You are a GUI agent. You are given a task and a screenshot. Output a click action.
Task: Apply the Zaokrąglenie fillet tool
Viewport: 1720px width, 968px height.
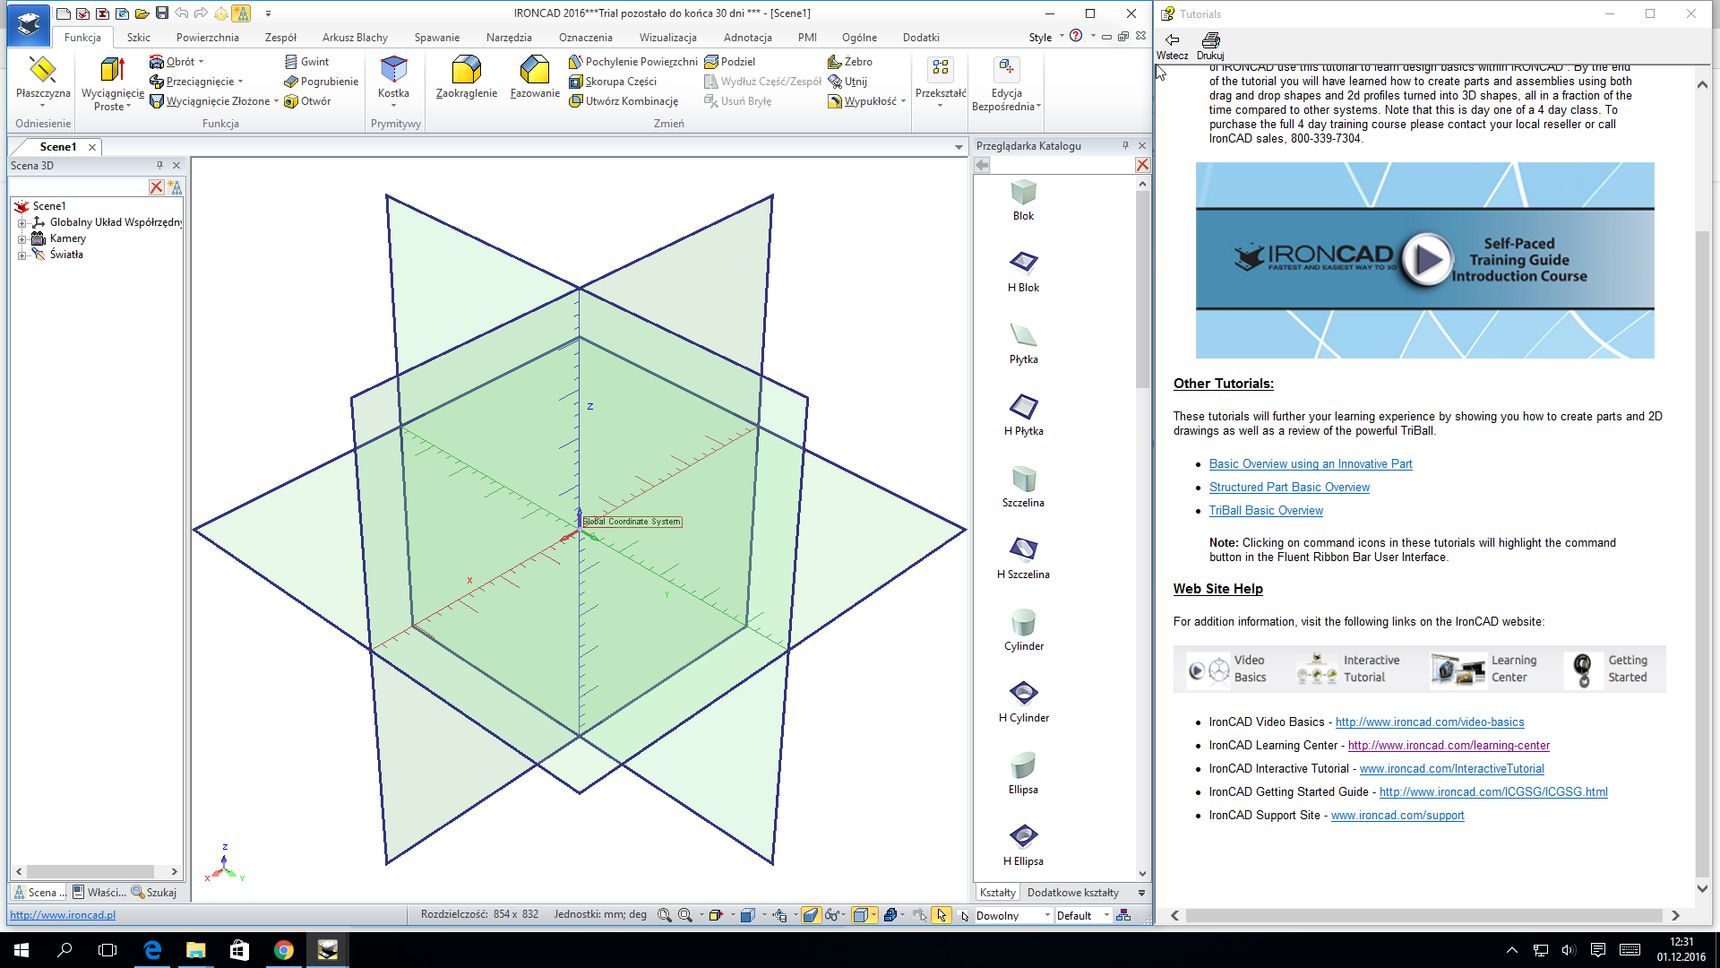[x=466, y=78]
